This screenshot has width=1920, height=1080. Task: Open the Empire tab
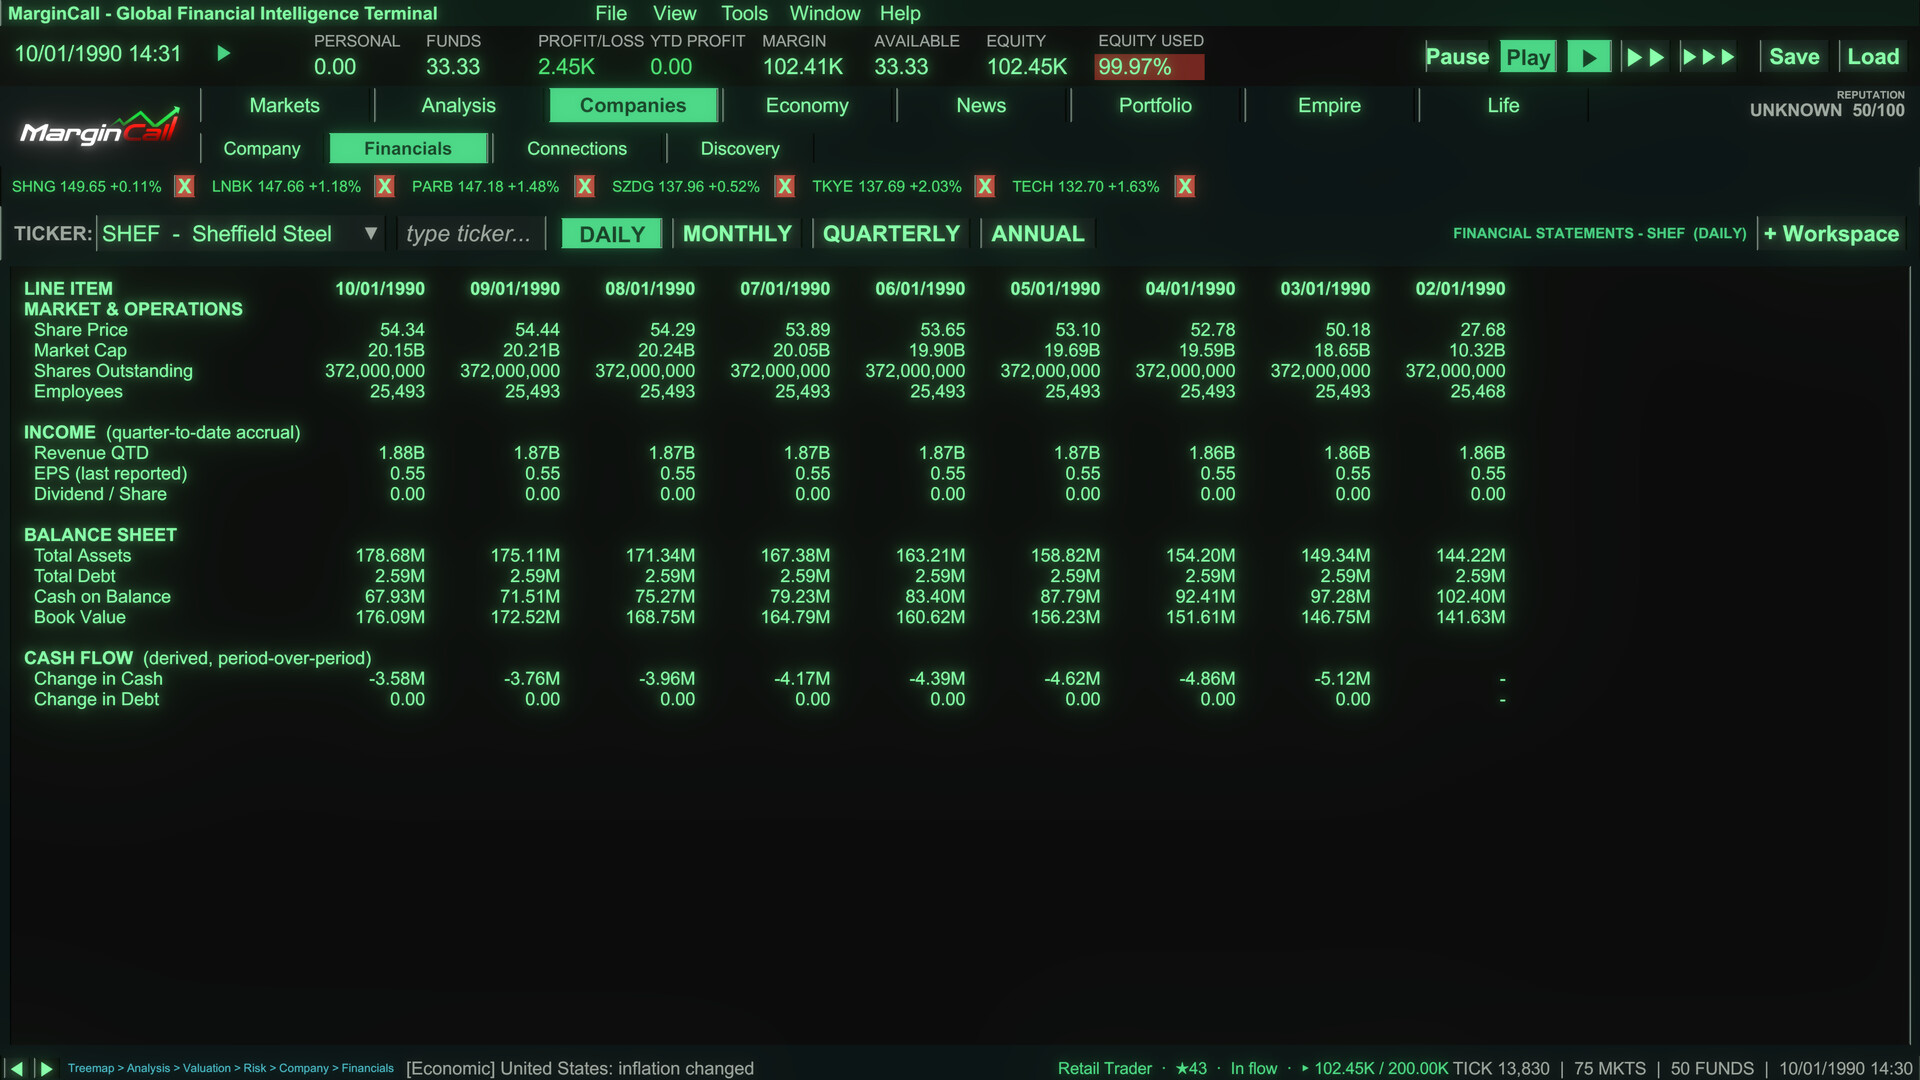(1329, 105)
